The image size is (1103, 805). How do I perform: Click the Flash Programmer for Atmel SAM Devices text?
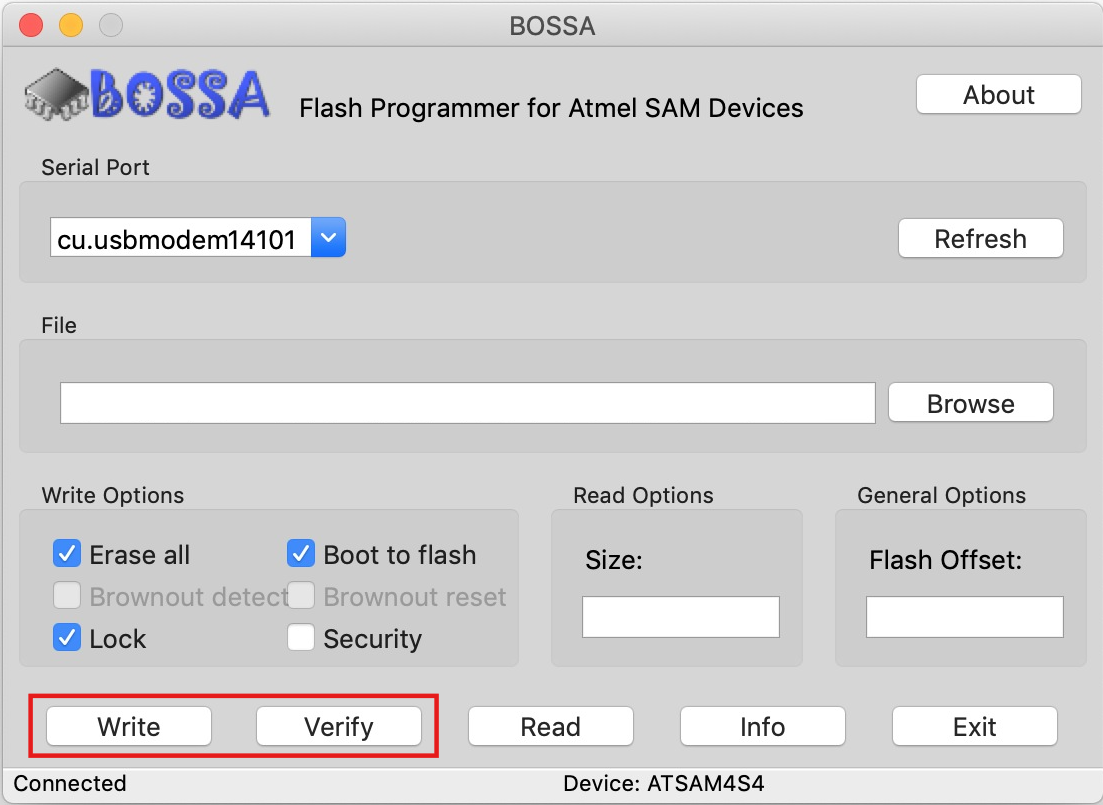pyautogui.click(x=551, y=108)
